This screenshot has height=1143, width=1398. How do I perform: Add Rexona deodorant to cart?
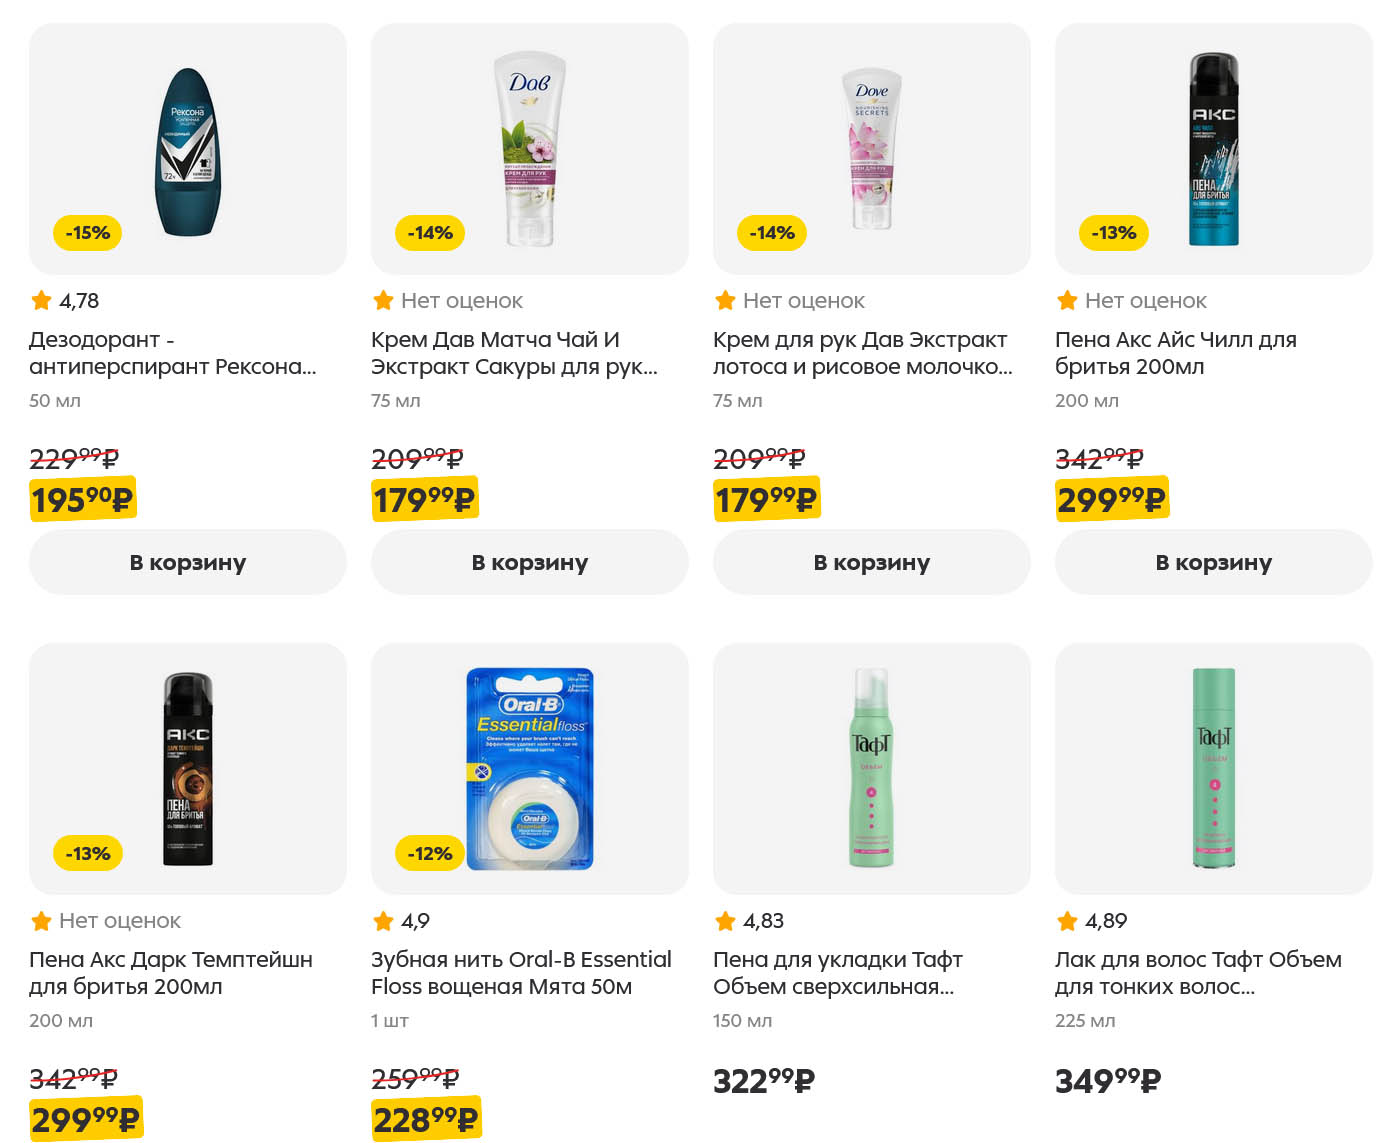point(187,562)
